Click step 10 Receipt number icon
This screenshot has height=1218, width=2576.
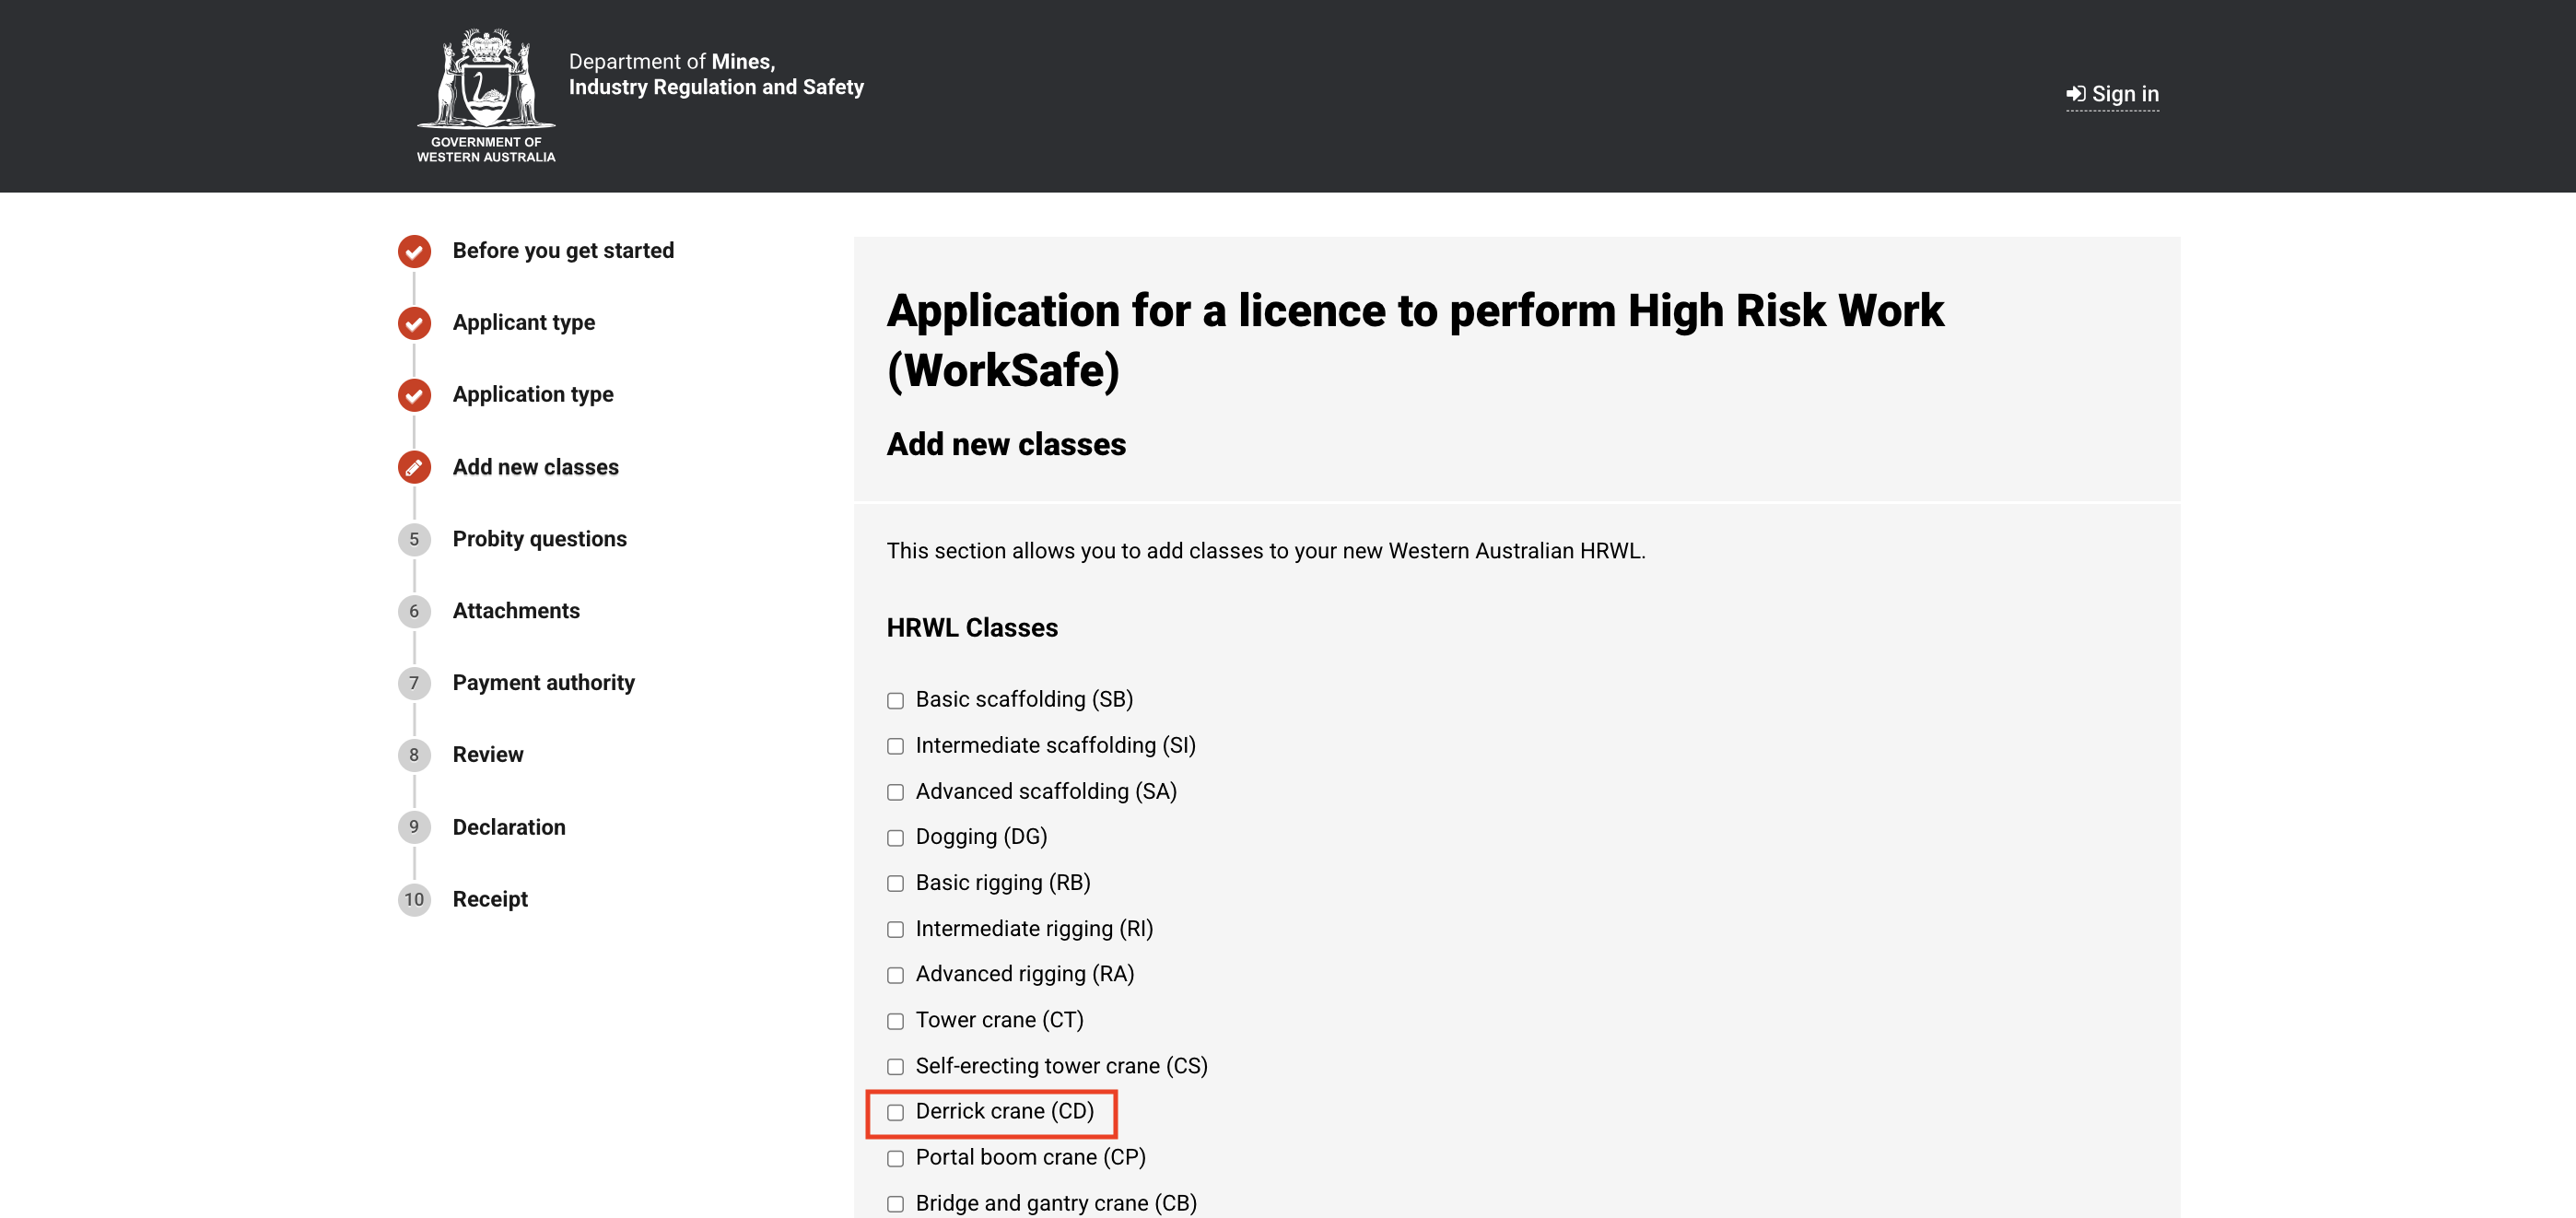pyautogui.click(x=414, y=899)
